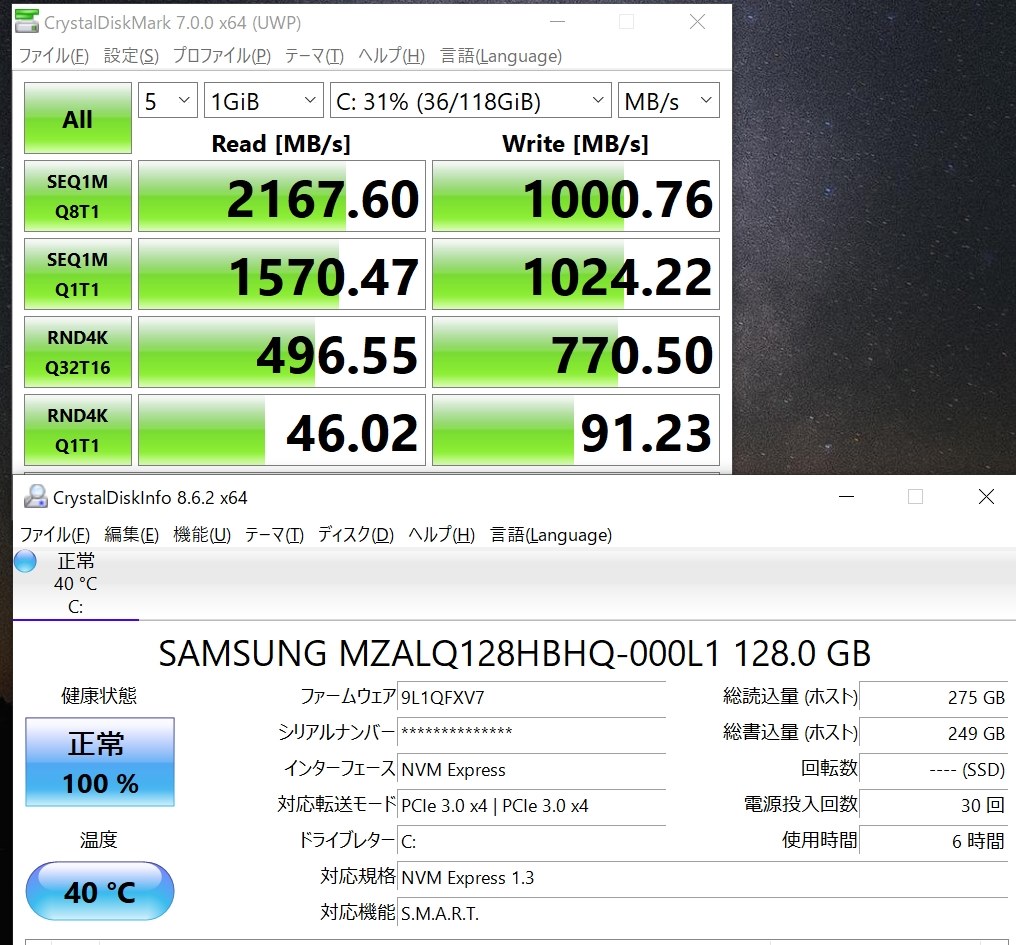Open the test count dropdown showing 5

(166, 100)
